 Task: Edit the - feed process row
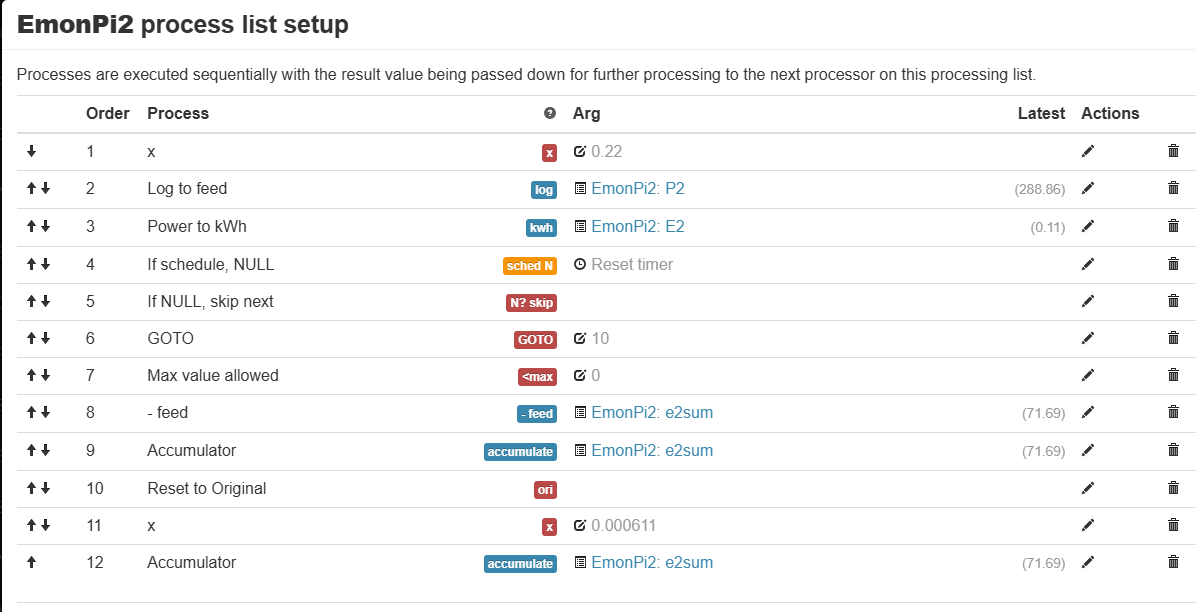(1088, 412)
